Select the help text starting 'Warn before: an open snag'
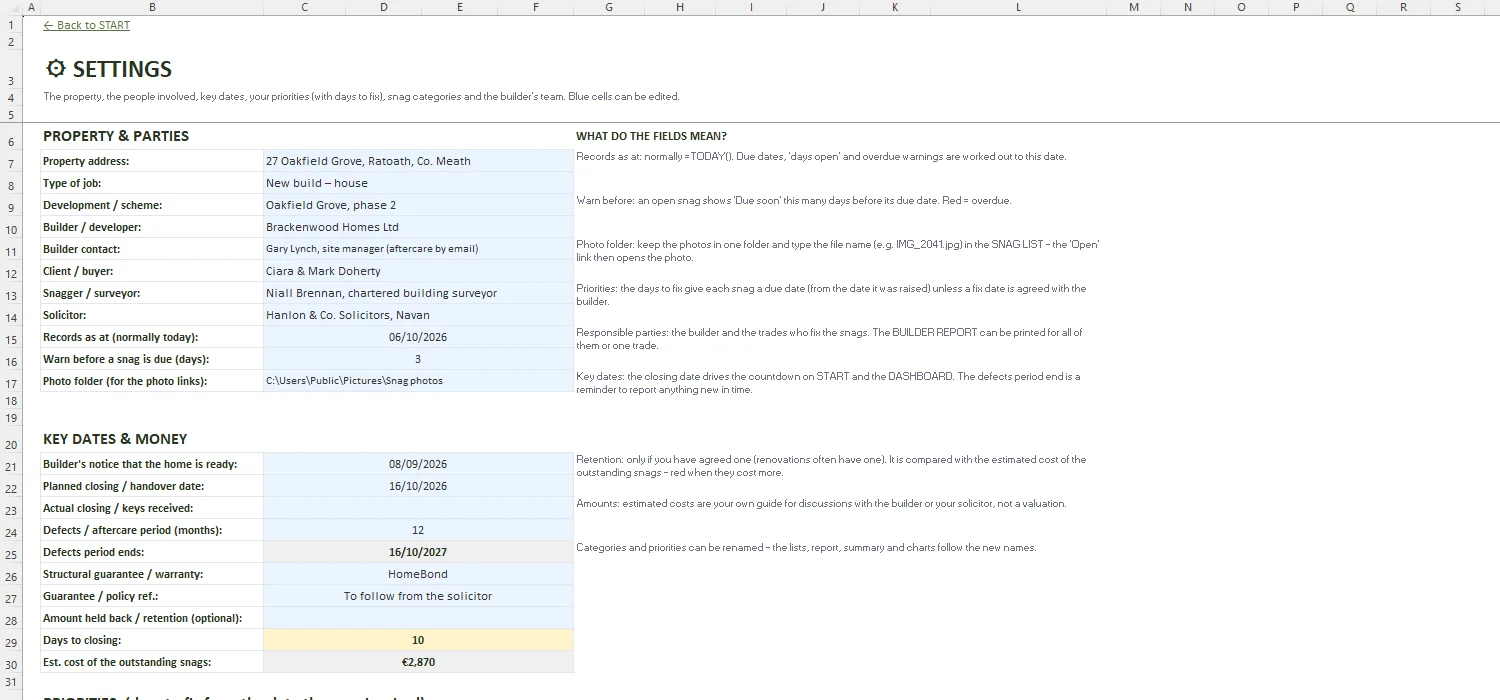Image resolution: width=1500 pixels, height=700 pixels. pos(794,200)
